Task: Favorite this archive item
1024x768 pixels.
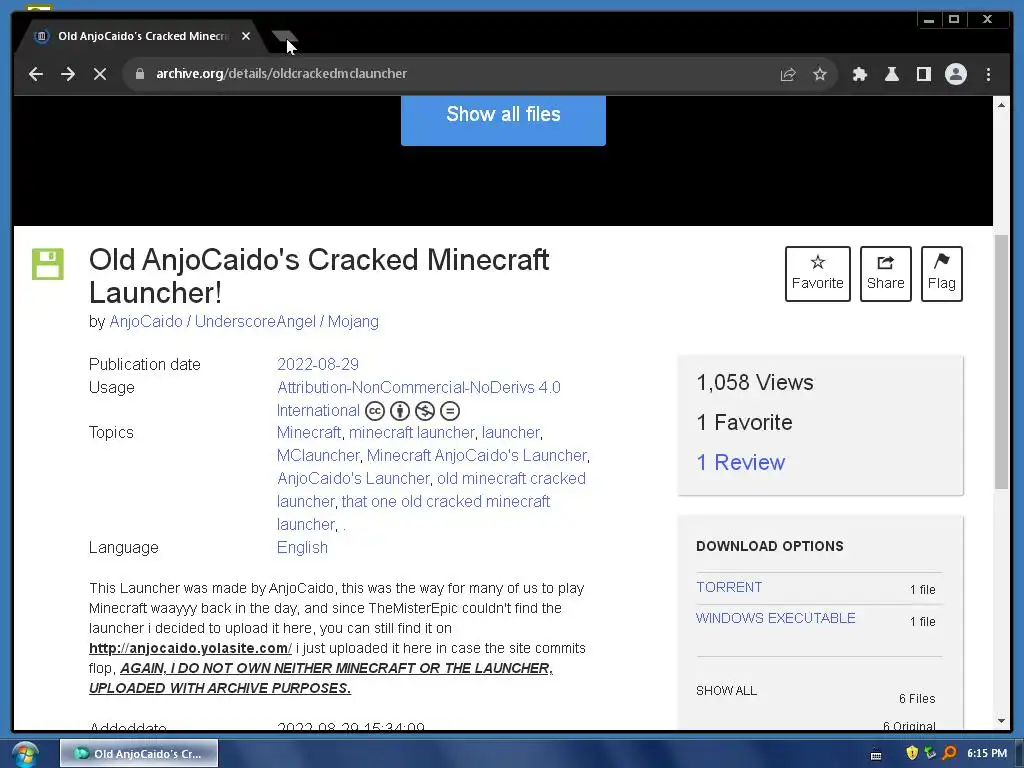Action: [x=818, y=274]
